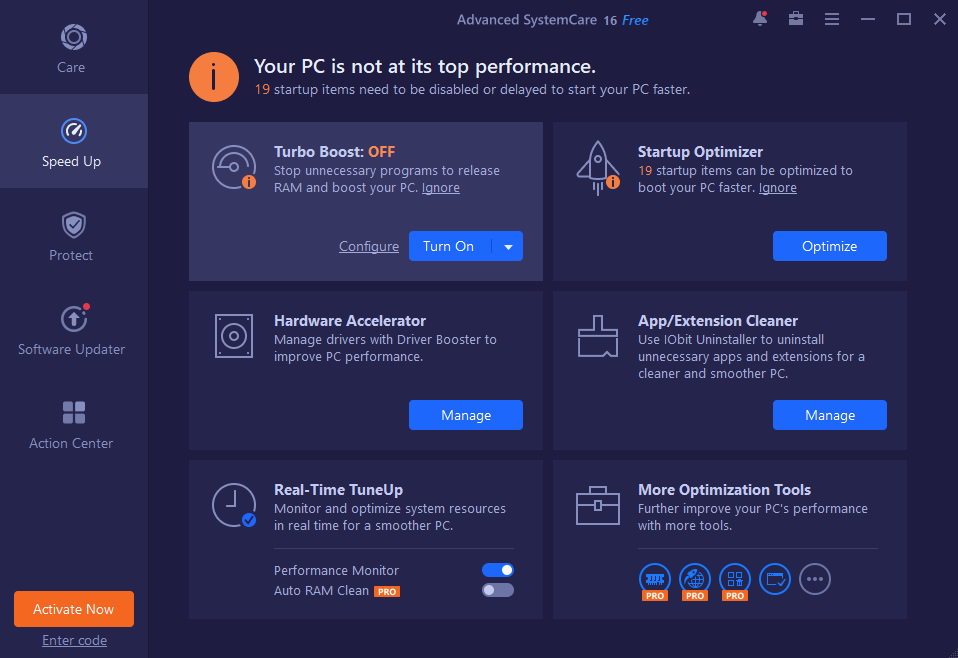Click the Enter code link
The image size is (958, 658).
[x=74, y=640]
